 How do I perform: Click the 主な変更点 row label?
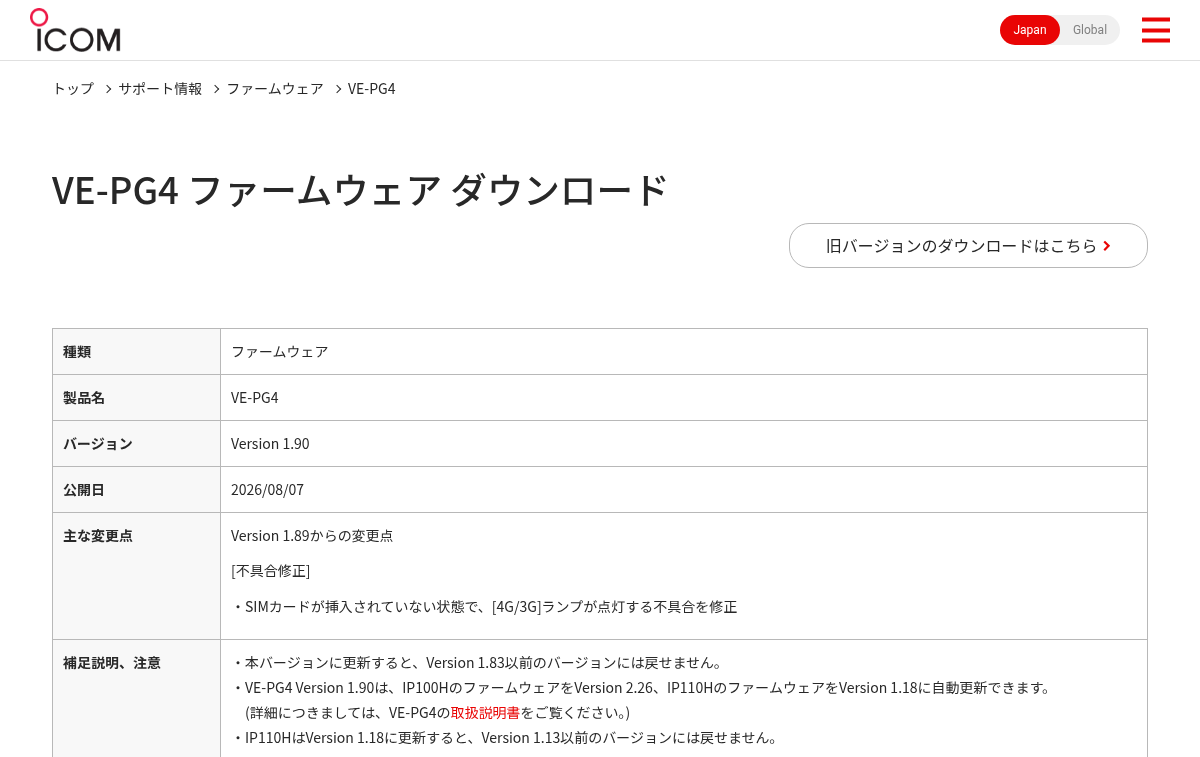(136, 576)
